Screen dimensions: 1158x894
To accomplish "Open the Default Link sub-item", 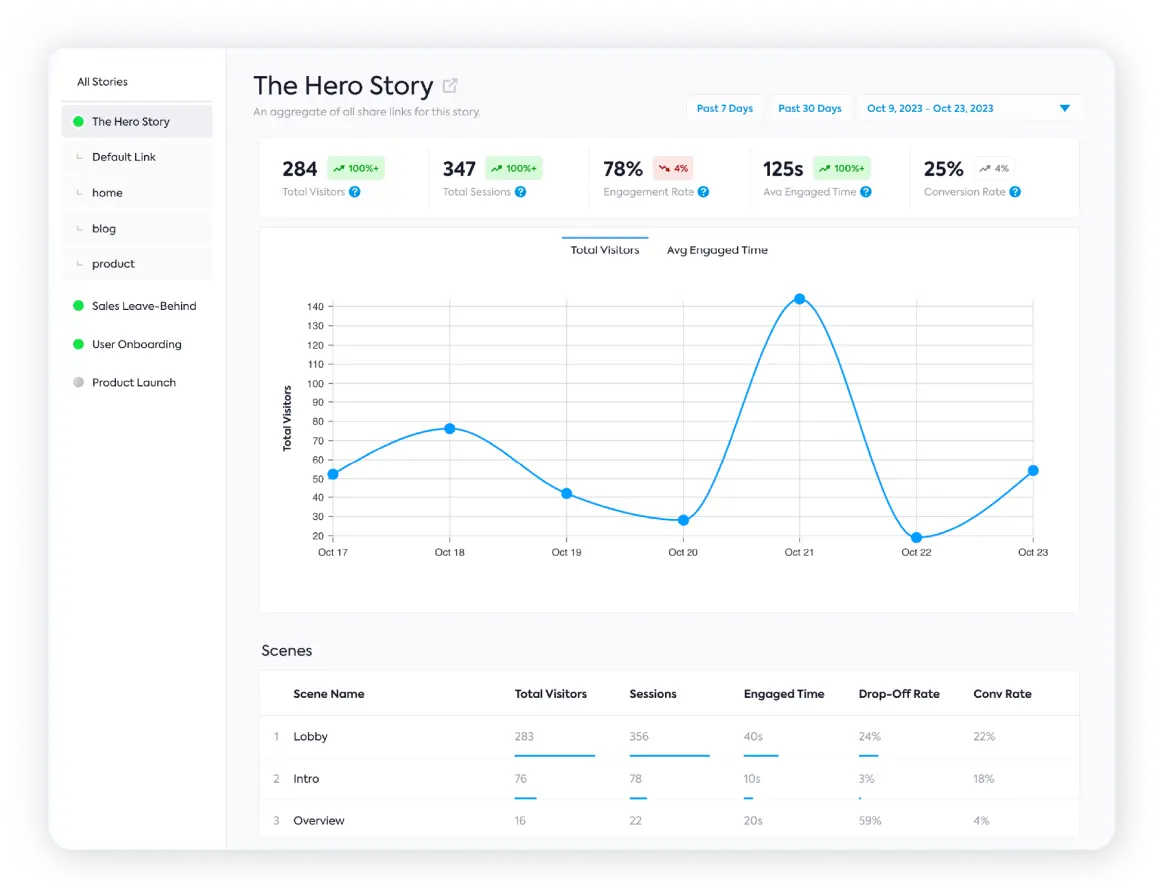I will point(124,157).
